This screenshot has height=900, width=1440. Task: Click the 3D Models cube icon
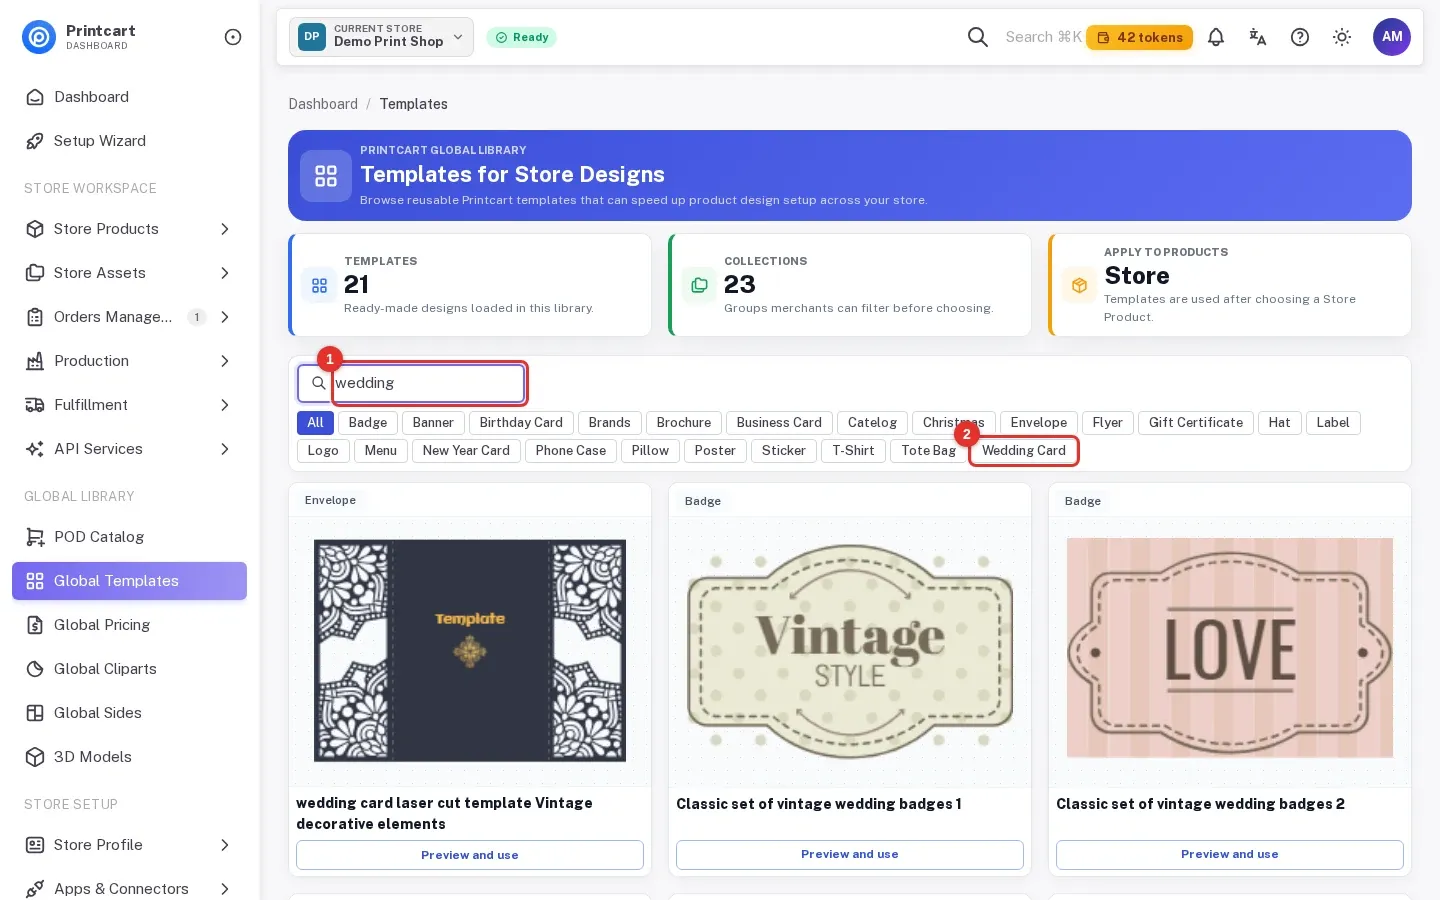(35, 757)
